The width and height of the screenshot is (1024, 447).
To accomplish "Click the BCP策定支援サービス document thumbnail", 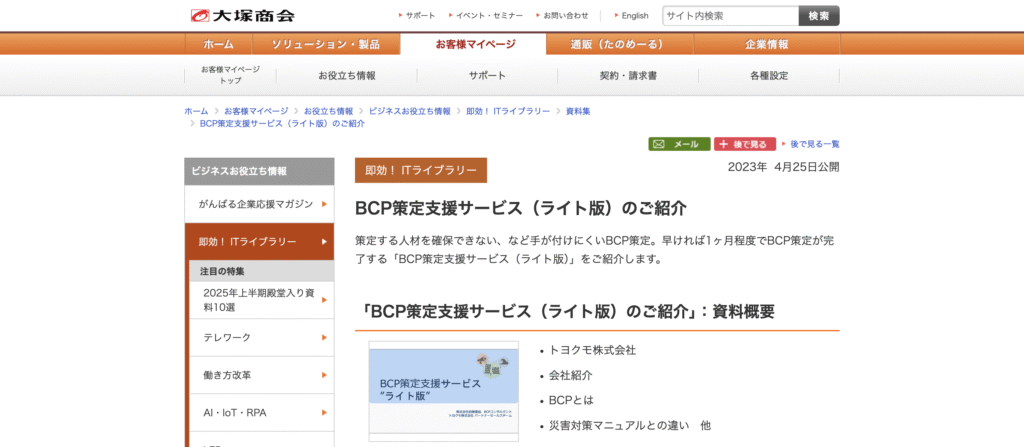I will pos(444,391).
